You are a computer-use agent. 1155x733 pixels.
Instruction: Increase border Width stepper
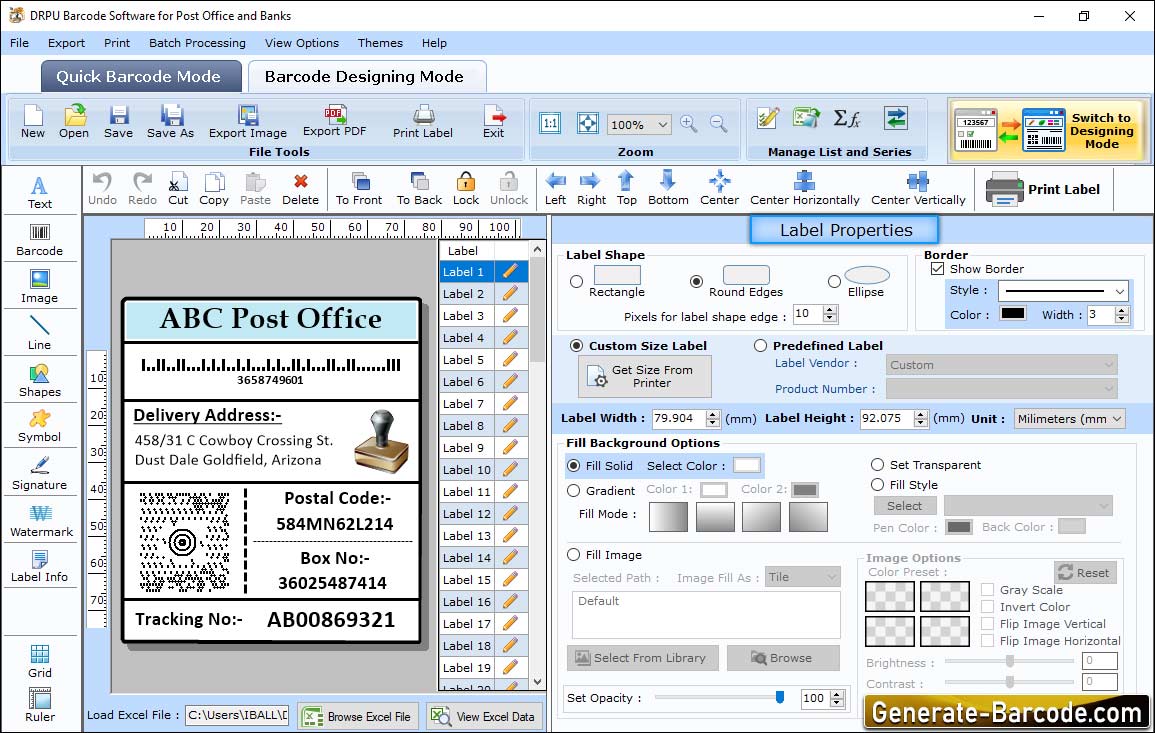pyautogui.click(x=1122, y=310)
